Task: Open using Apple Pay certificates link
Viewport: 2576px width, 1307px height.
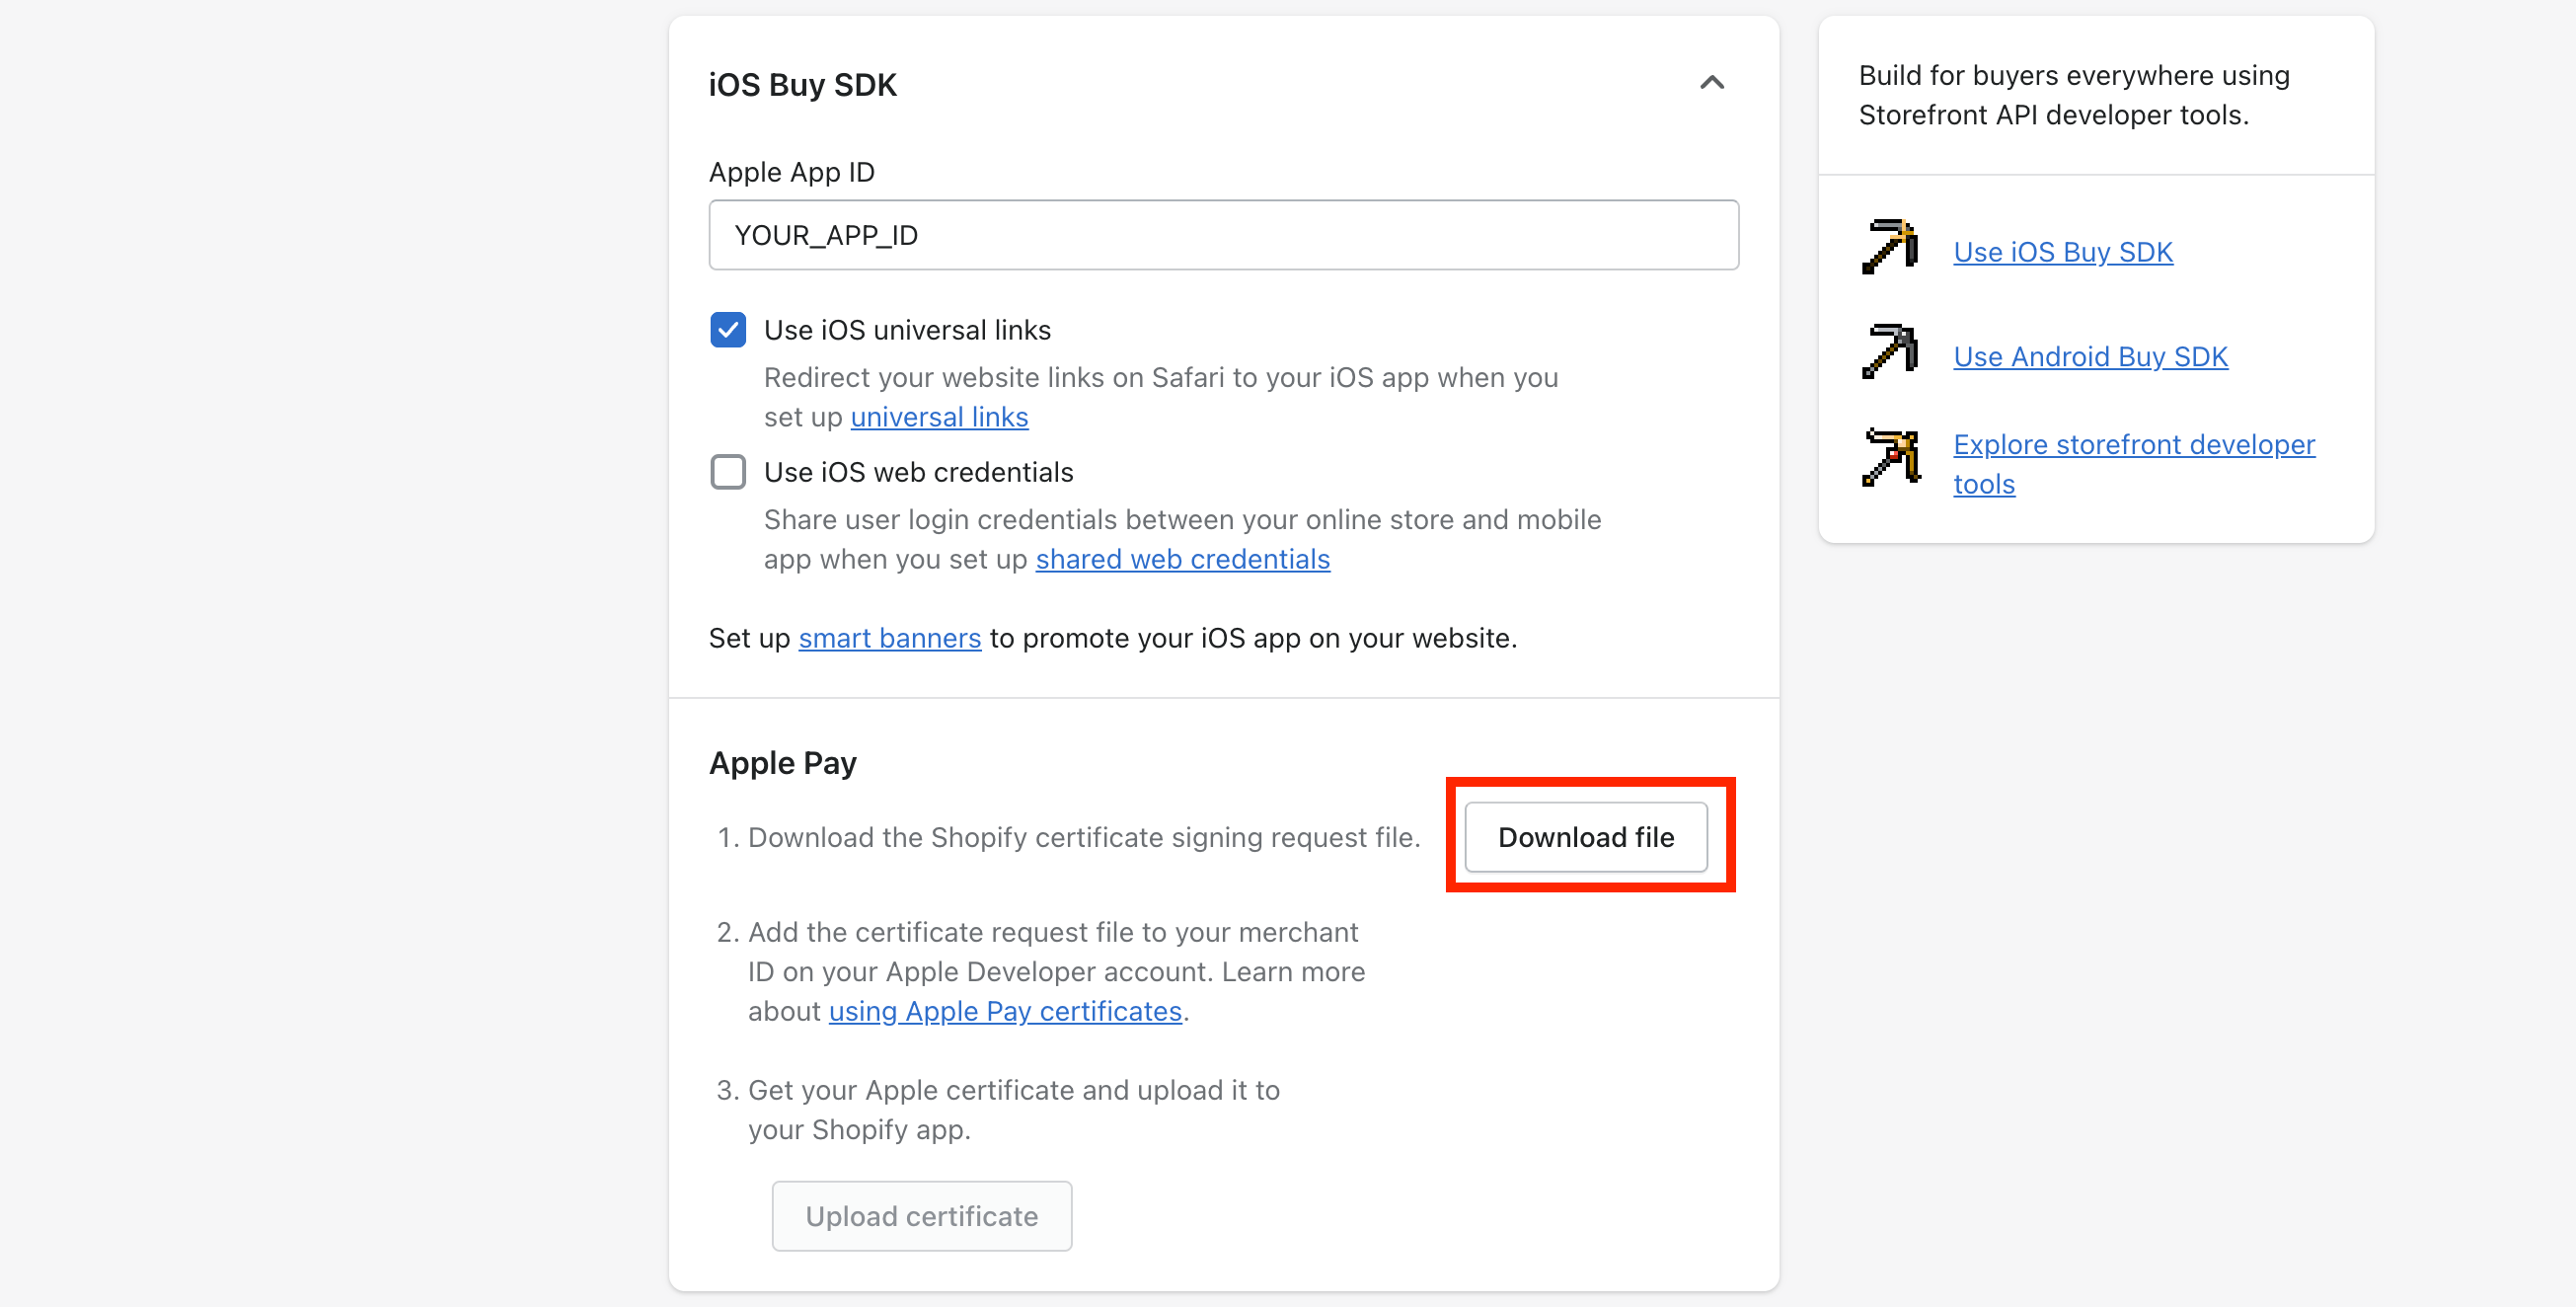Action: pyautogui.click(x=1005, y=1011)
